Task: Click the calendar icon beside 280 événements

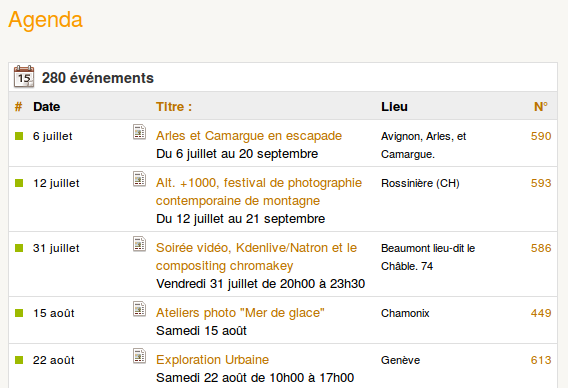Action: coord(24,76)
